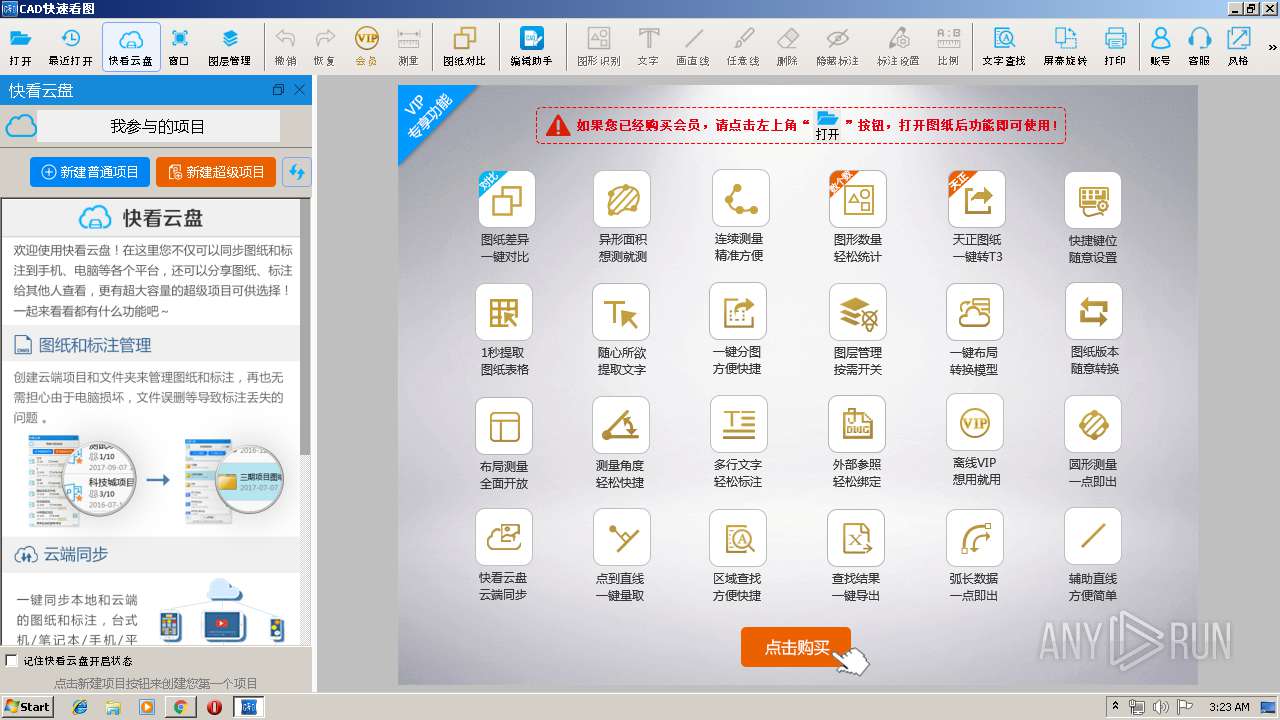
Task: Open 外部参照轻松绑定 feature icon
Action: click(857, 425)
